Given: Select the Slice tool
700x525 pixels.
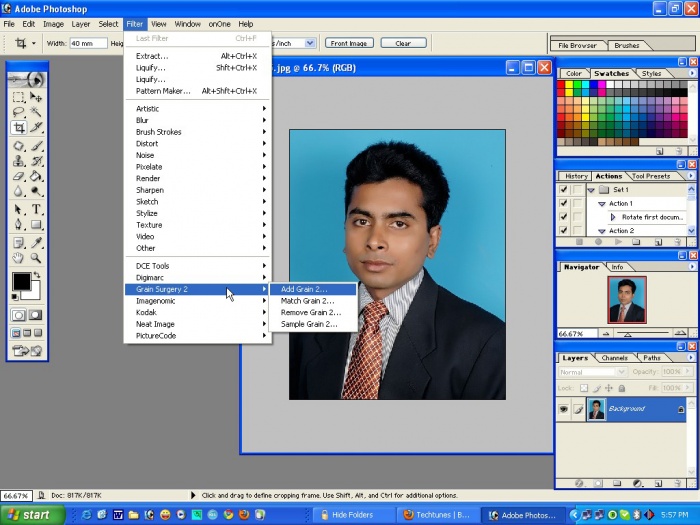Looking at the screenshot, I should click(36, 128).
